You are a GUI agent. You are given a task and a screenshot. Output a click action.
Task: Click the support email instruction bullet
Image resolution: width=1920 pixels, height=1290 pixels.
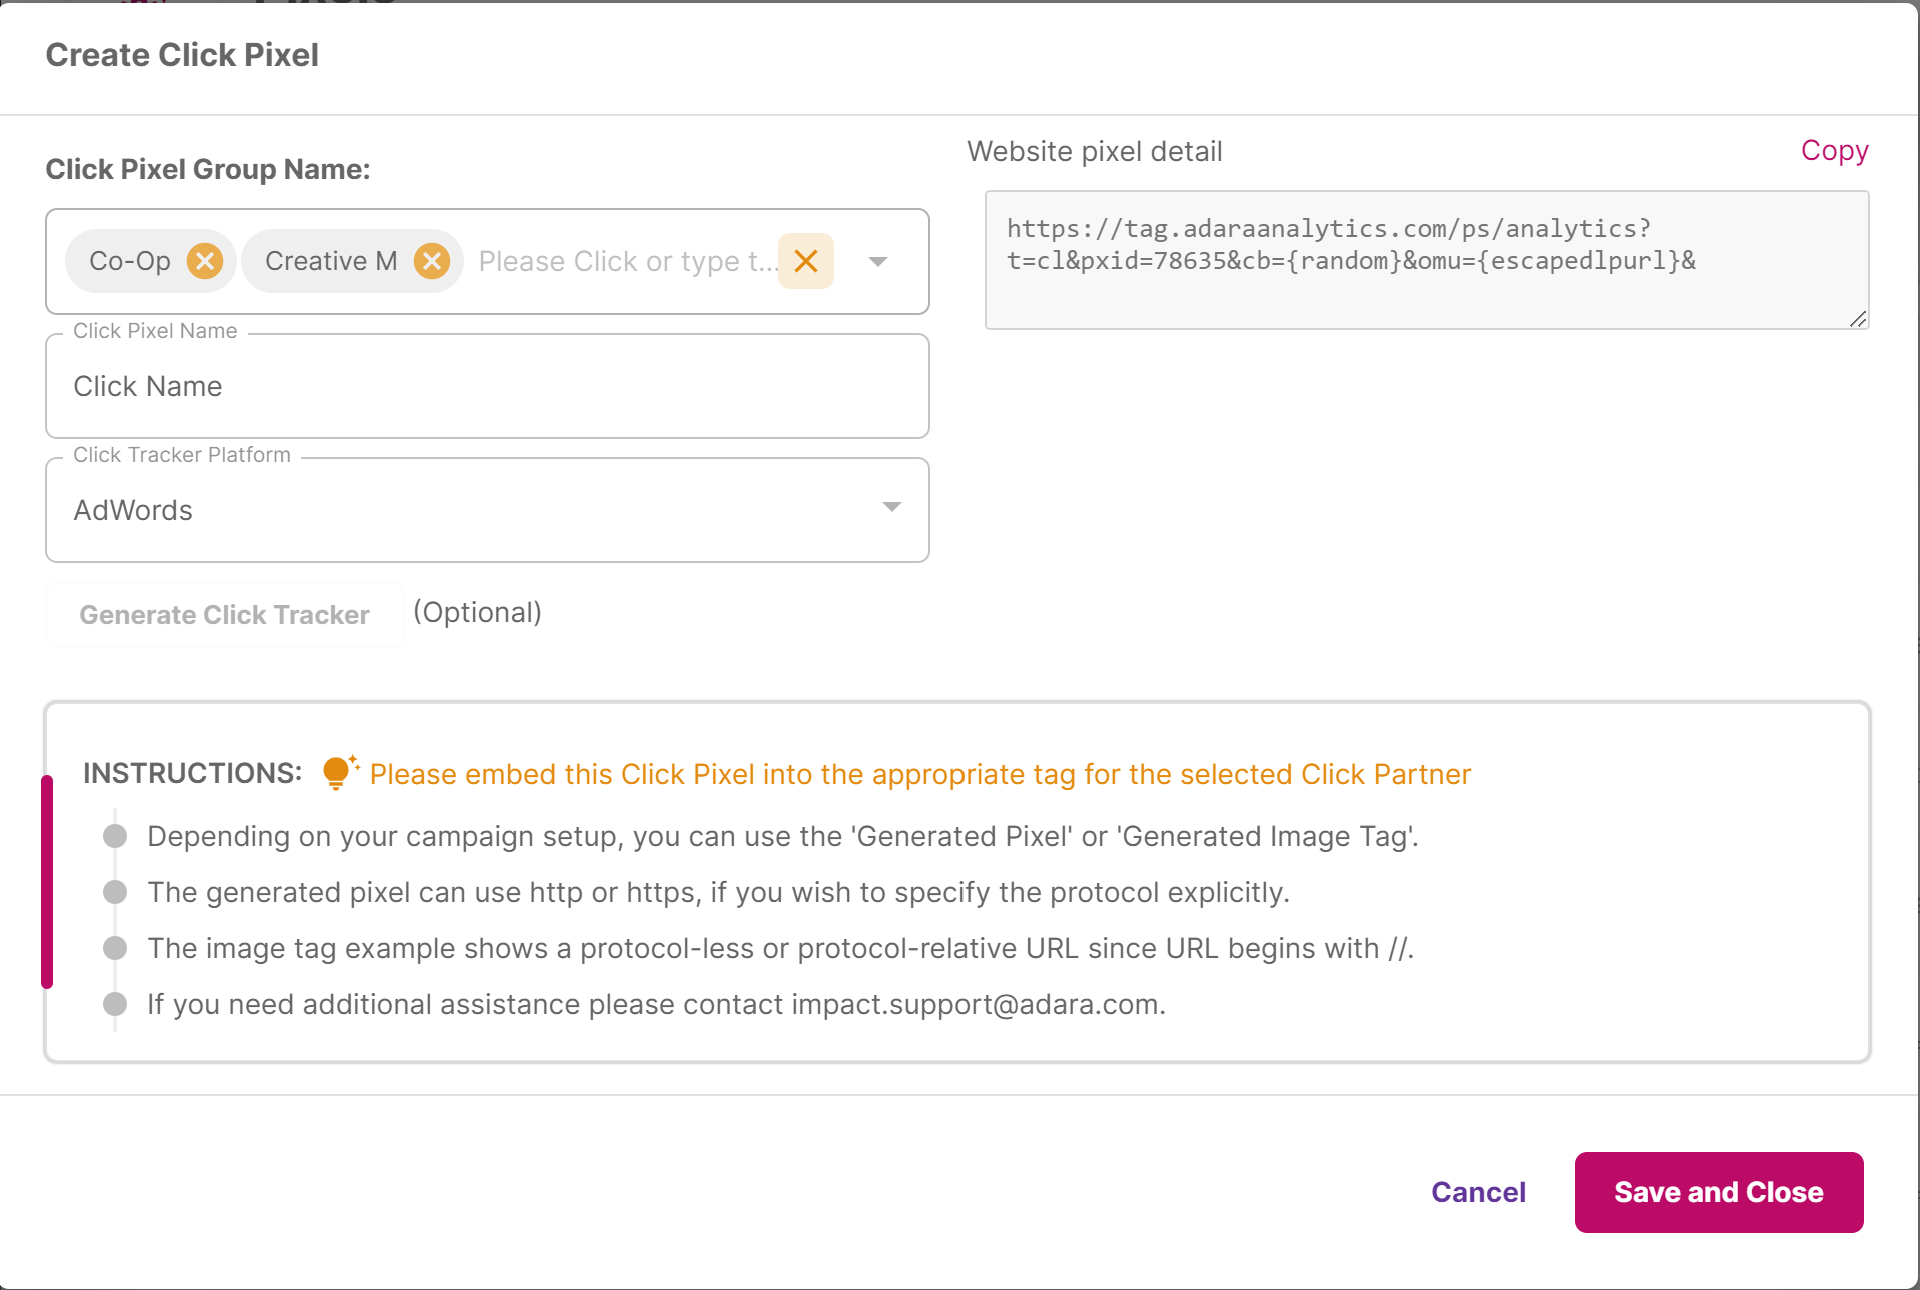[x=116, y=1004]
